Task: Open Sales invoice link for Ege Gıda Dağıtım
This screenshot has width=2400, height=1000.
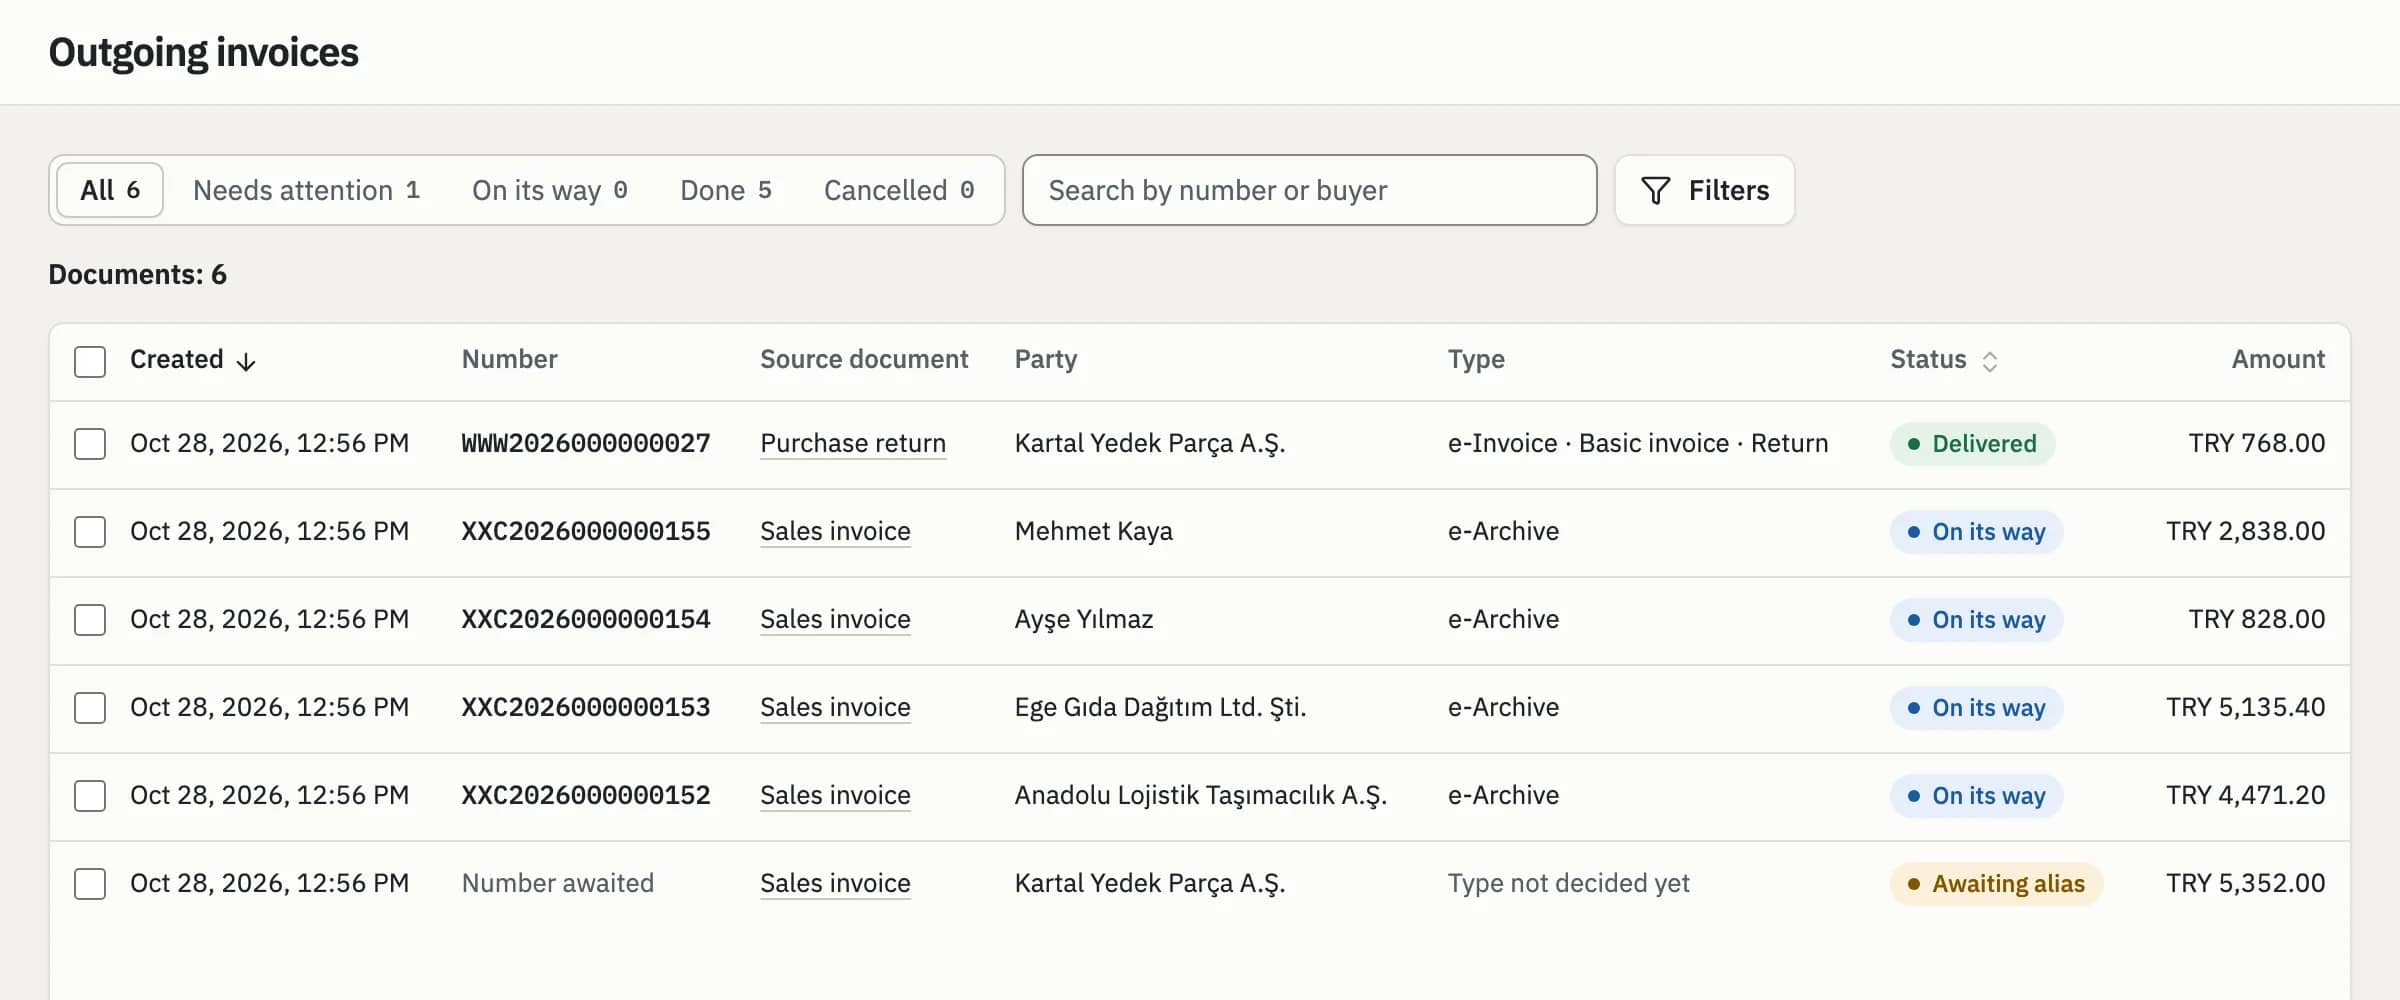Action: tap(835, 707)
